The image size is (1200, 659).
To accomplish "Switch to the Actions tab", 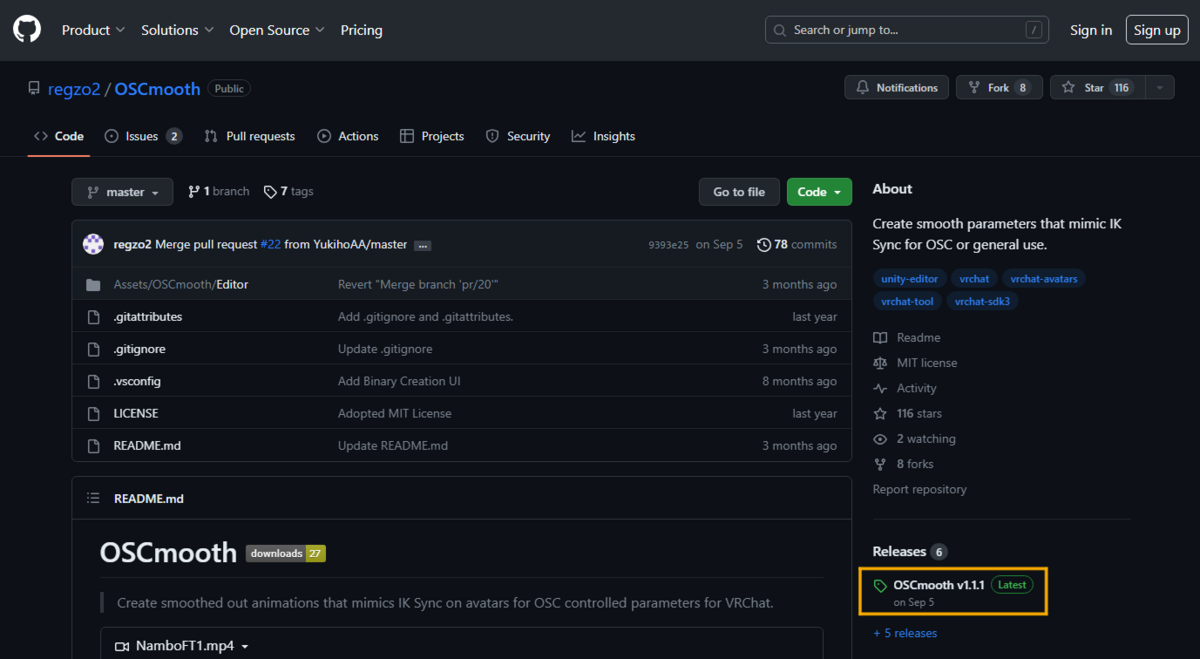I will click(x=348, y=136).
